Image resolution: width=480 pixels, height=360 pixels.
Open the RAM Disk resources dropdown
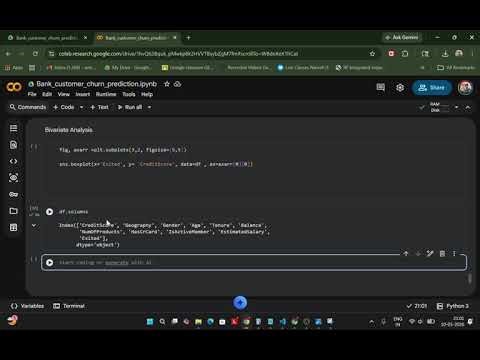(x=456, y=107)
